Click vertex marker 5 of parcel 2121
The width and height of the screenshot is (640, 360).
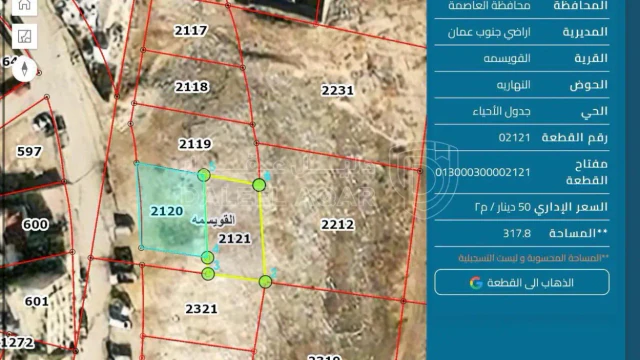(x=204, y=175)
